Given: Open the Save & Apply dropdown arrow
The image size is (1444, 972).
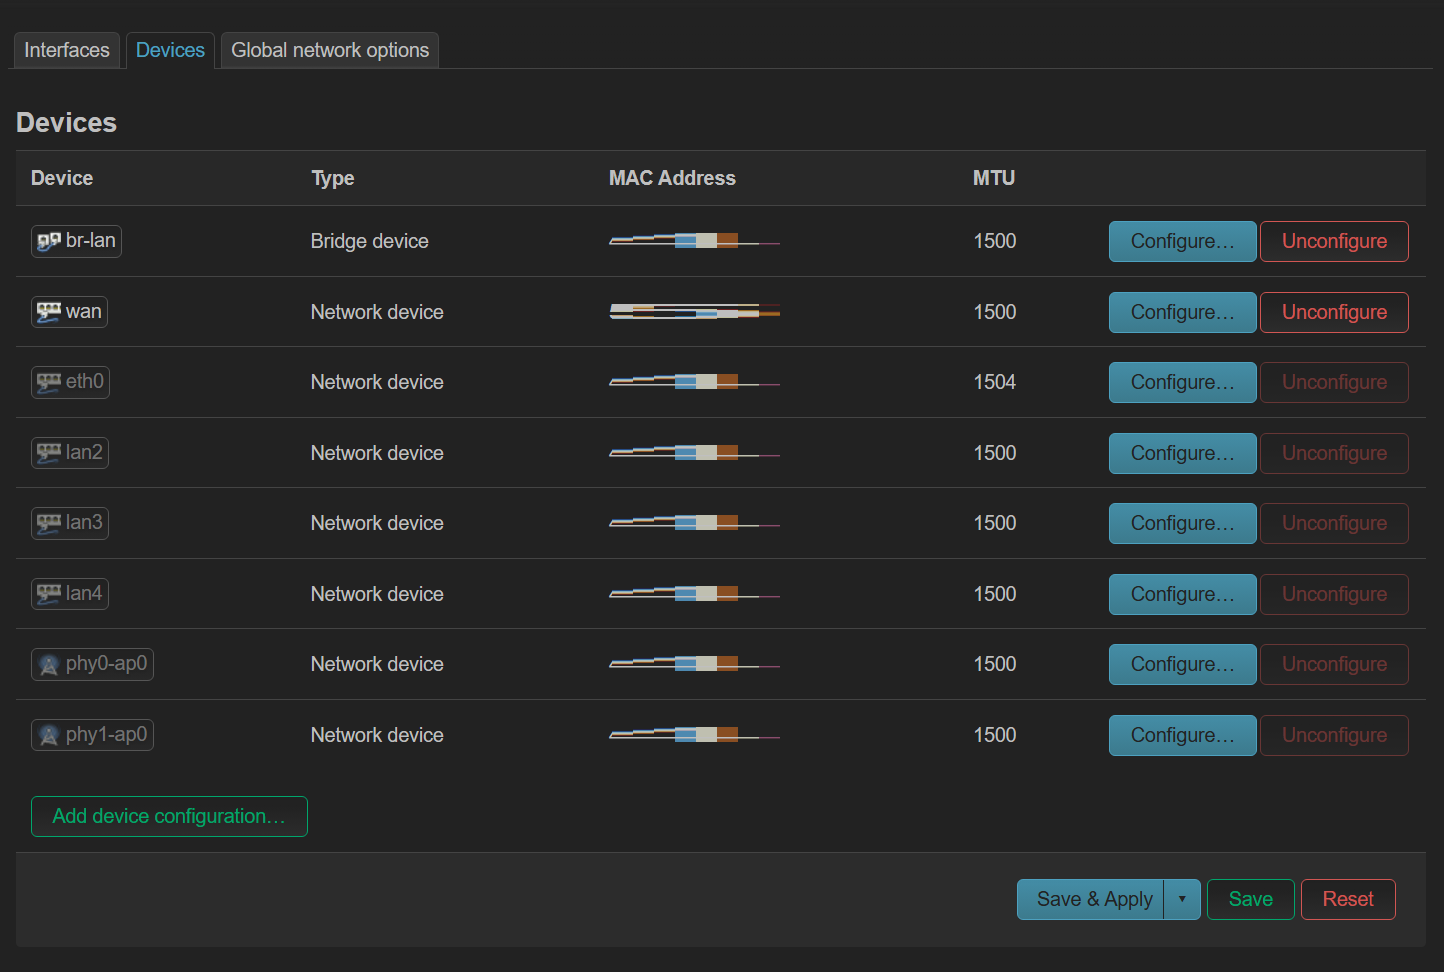Looking at the screenshot, I should (x=1182, y=899).
